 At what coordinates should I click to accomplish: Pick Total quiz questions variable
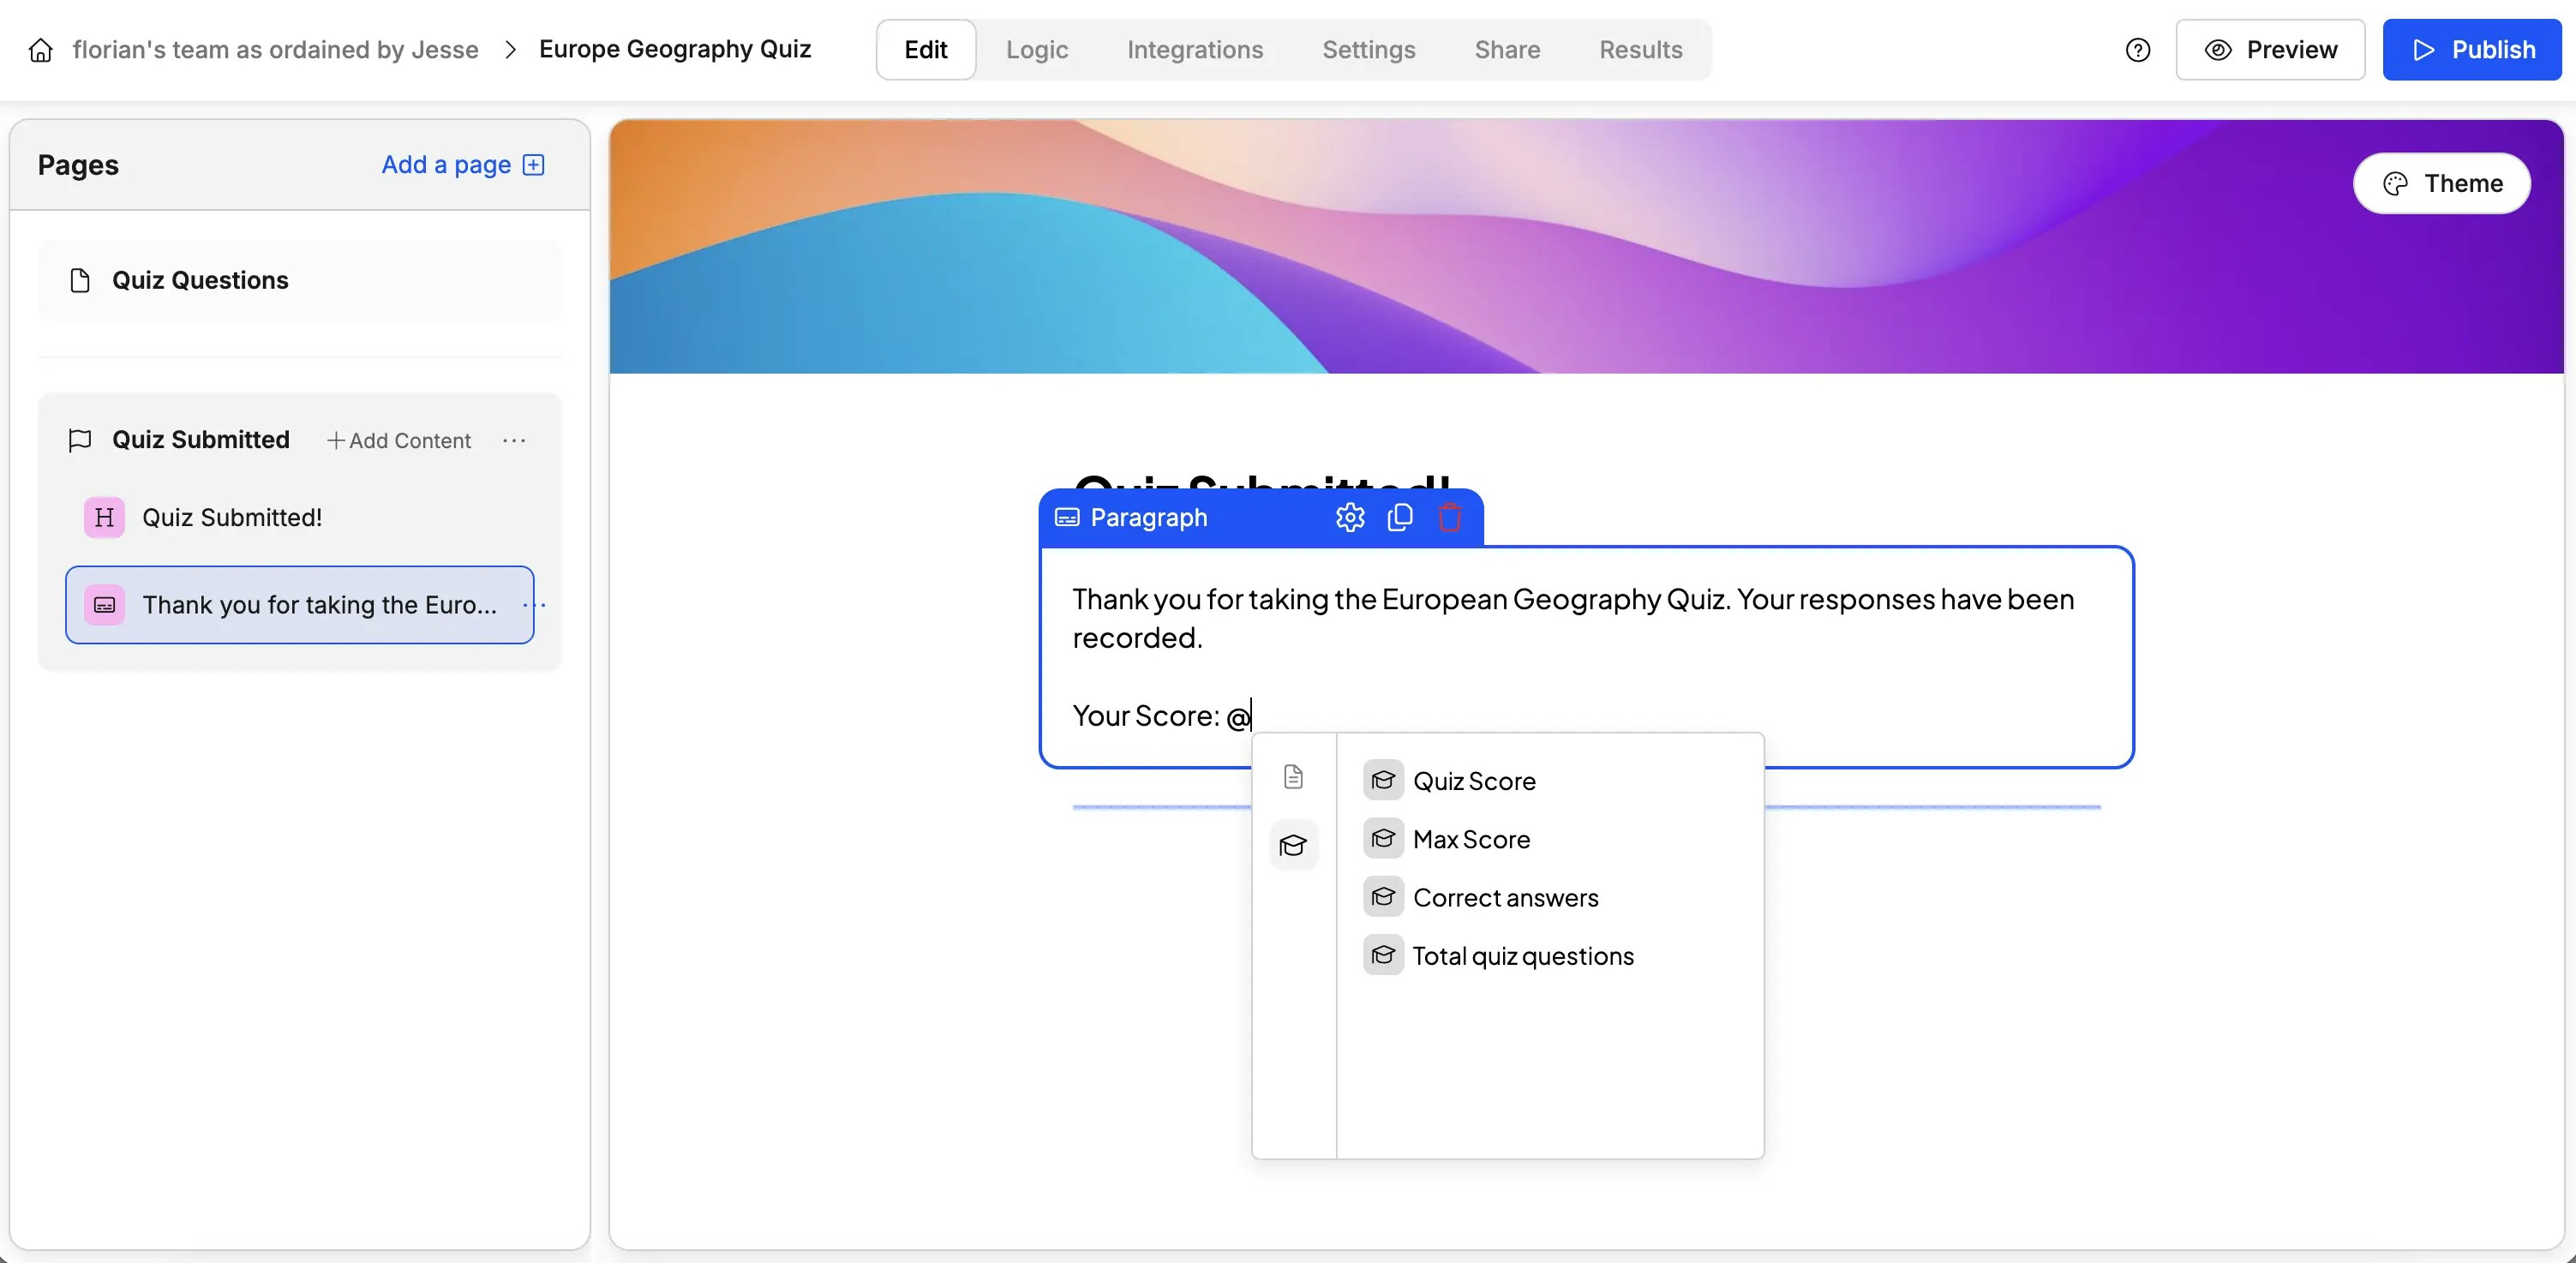[x=1522, y=956]
